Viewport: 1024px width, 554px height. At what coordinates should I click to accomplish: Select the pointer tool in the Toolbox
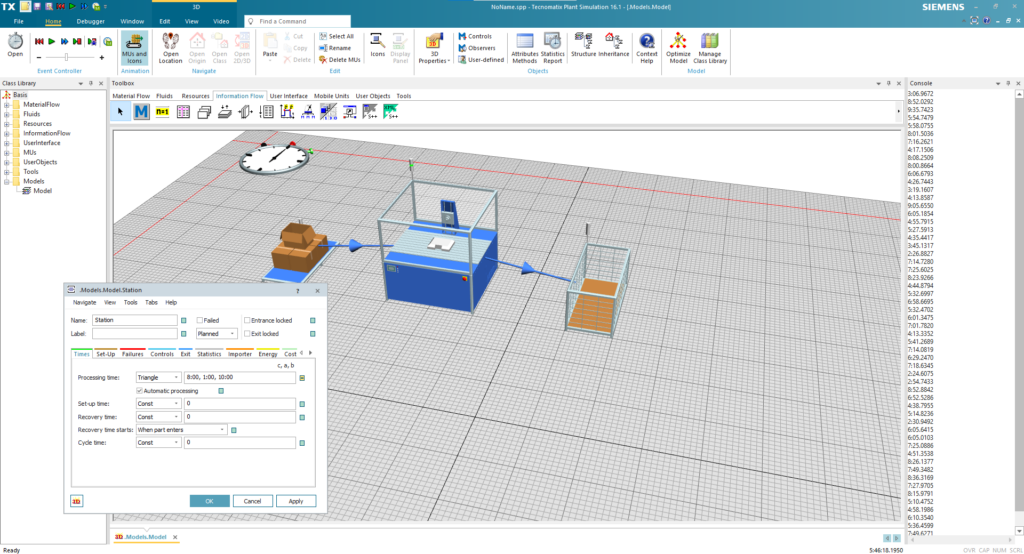(x=121, y=112)
